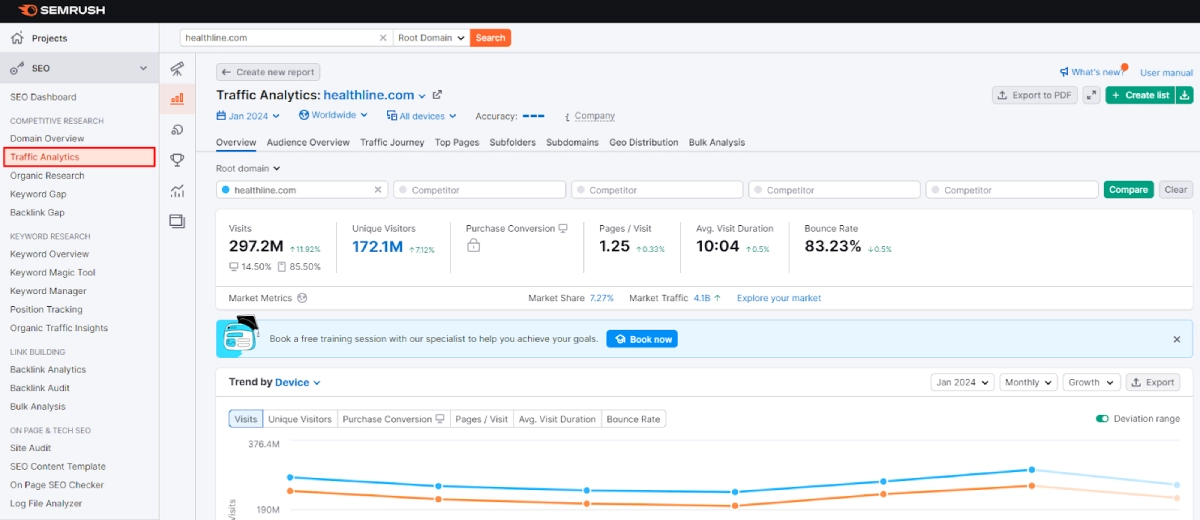
Task: Click the lock icon under Purchase Conversion
Action: click(474, 246)
